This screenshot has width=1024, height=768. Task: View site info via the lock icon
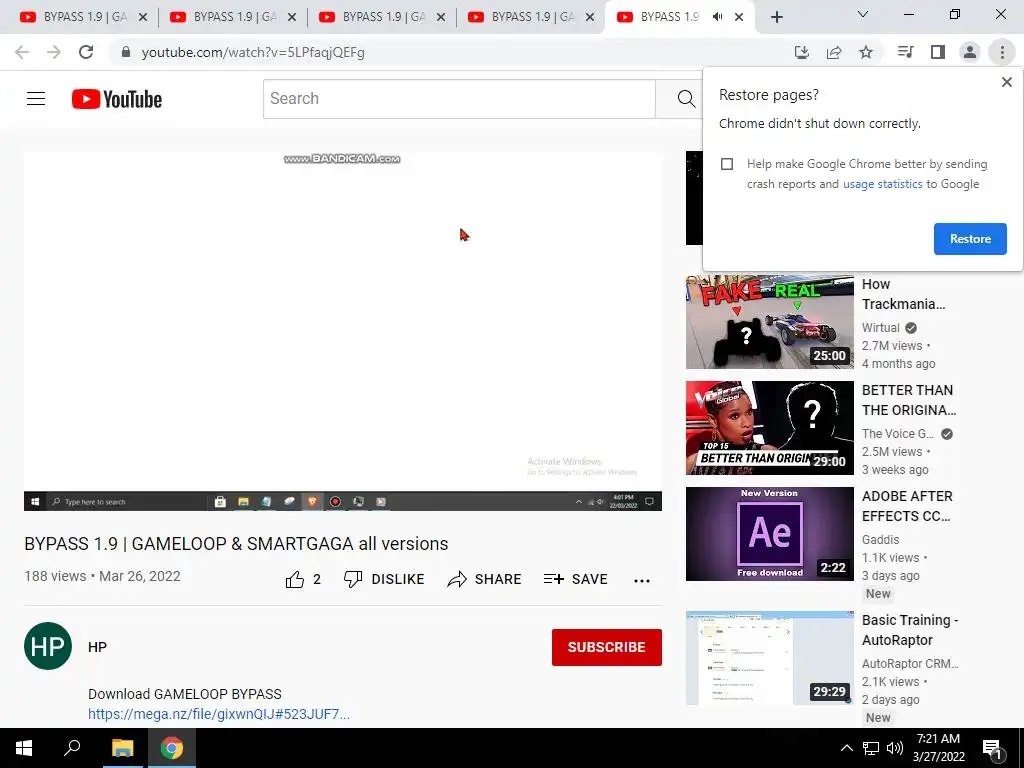point(126,52)
